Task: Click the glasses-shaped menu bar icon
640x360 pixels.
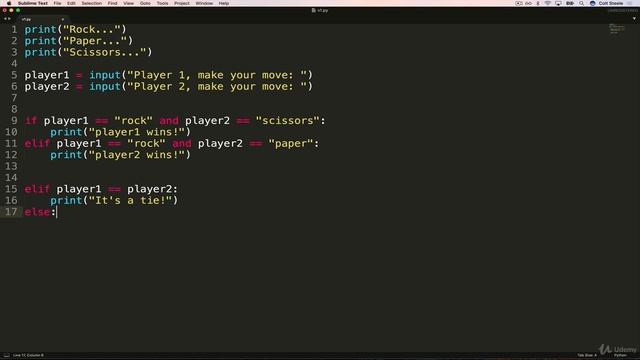Action: [x=529, y=3]
